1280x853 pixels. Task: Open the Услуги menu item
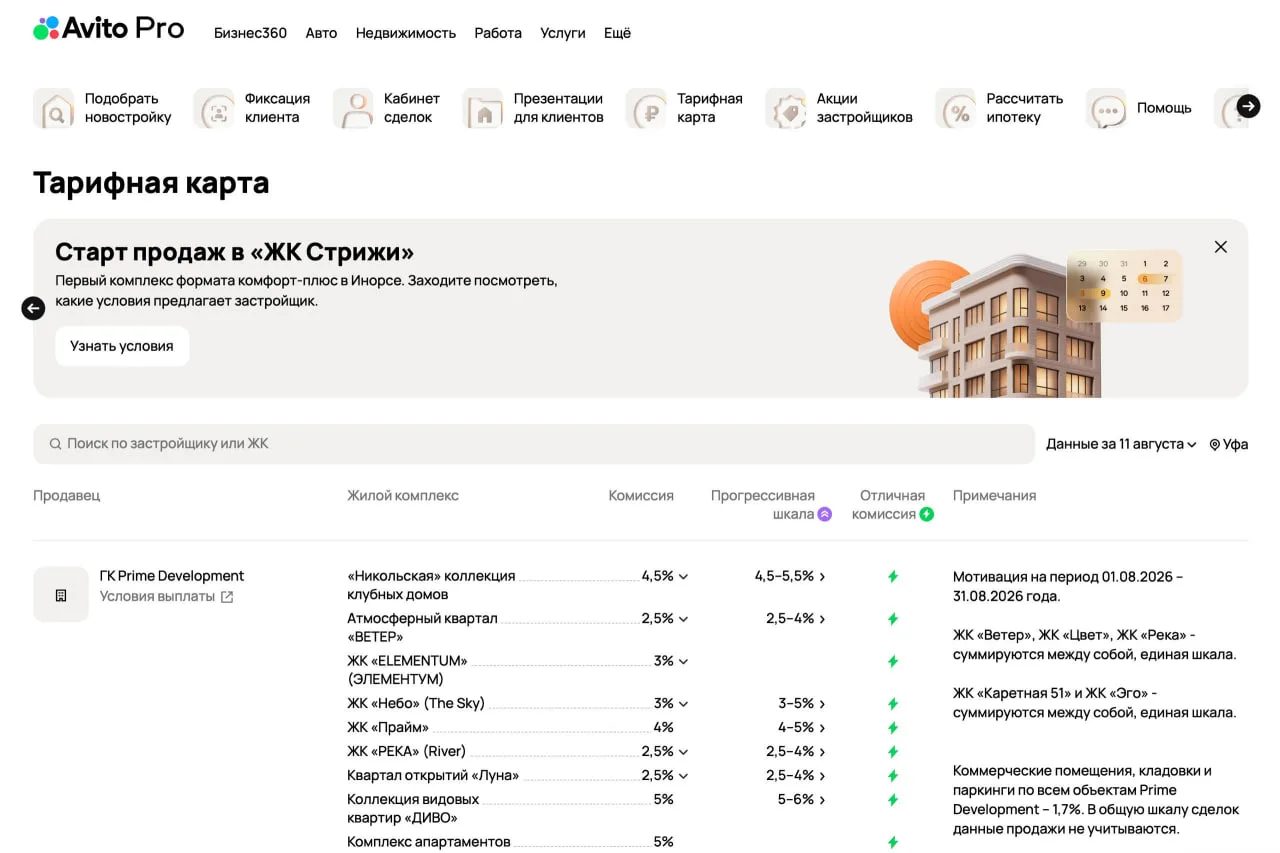coord(563,33)
